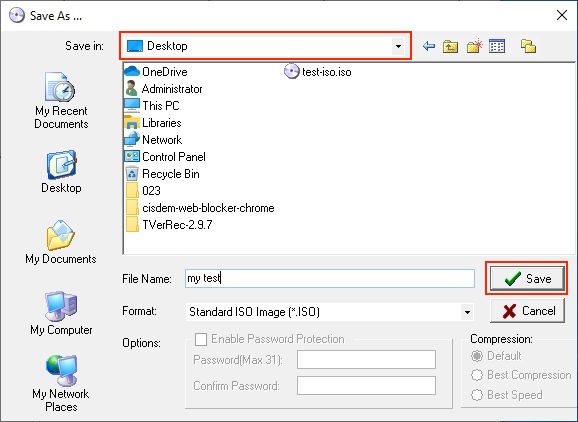Select Best Speed radio option
The height and width of the screenshot is (422, 578).
pos(477,395)
